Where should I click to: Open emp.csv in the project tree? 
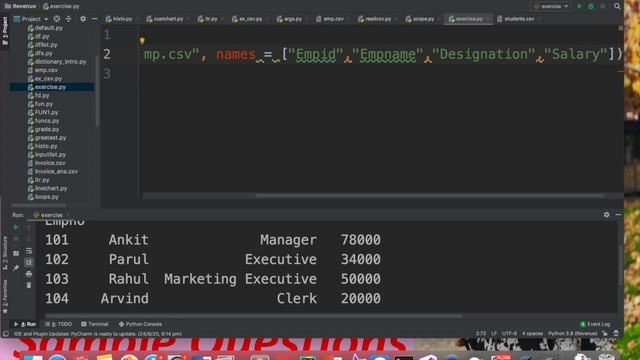46,70
